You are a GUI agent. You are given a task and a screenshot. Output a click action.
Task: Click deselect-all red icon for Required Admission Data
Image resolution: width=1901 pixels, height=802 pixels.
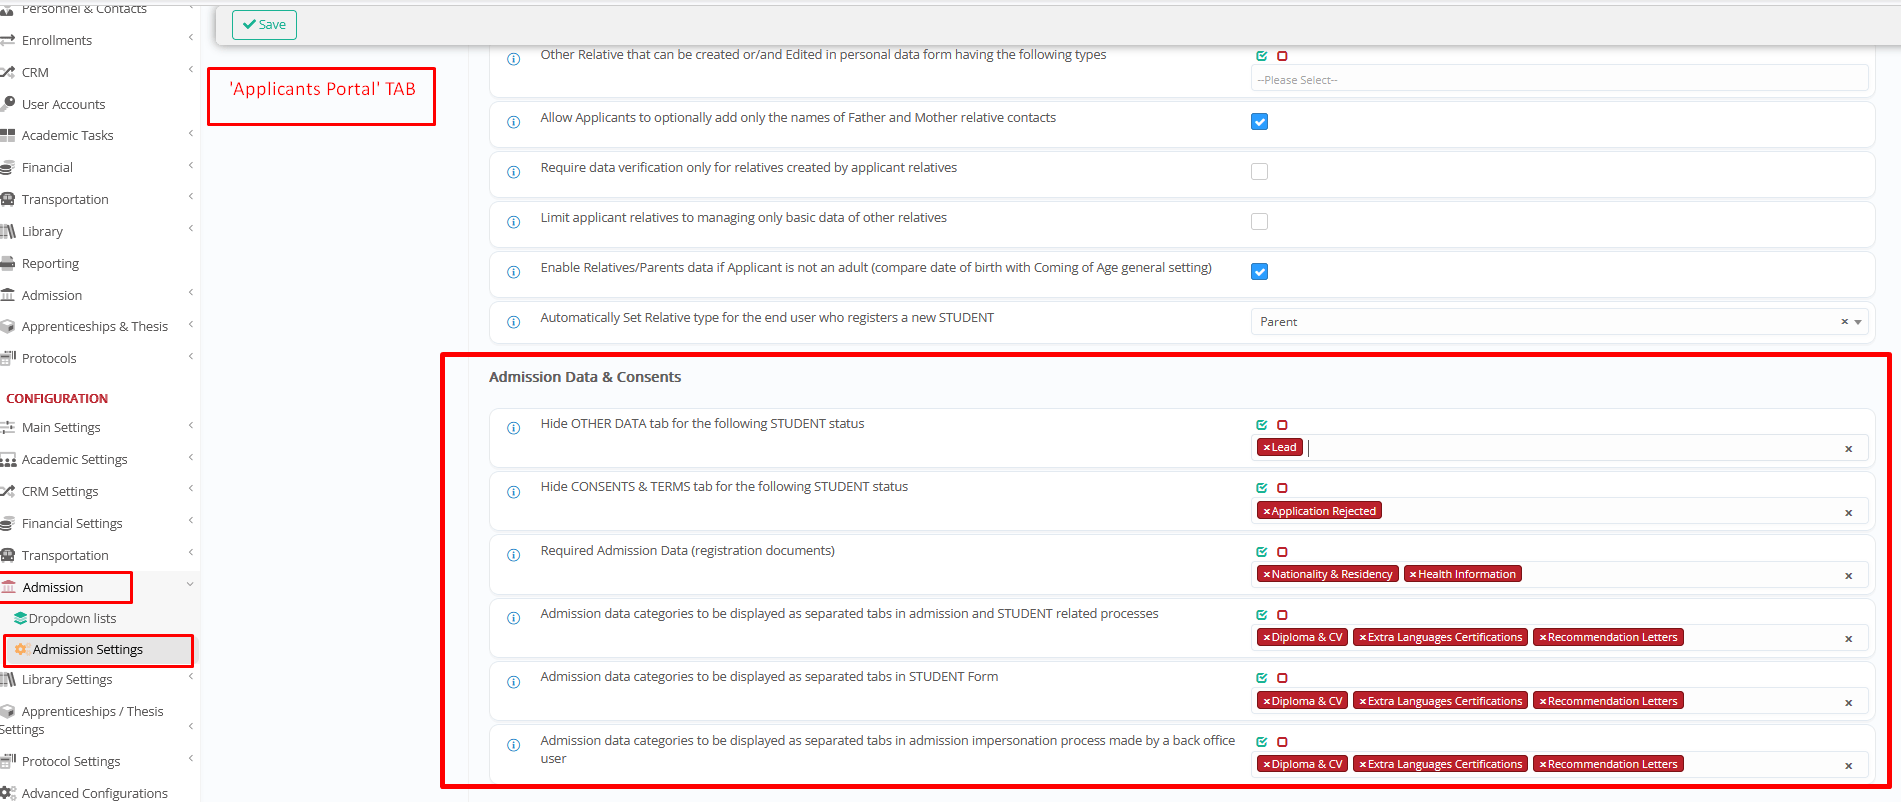1282,552
